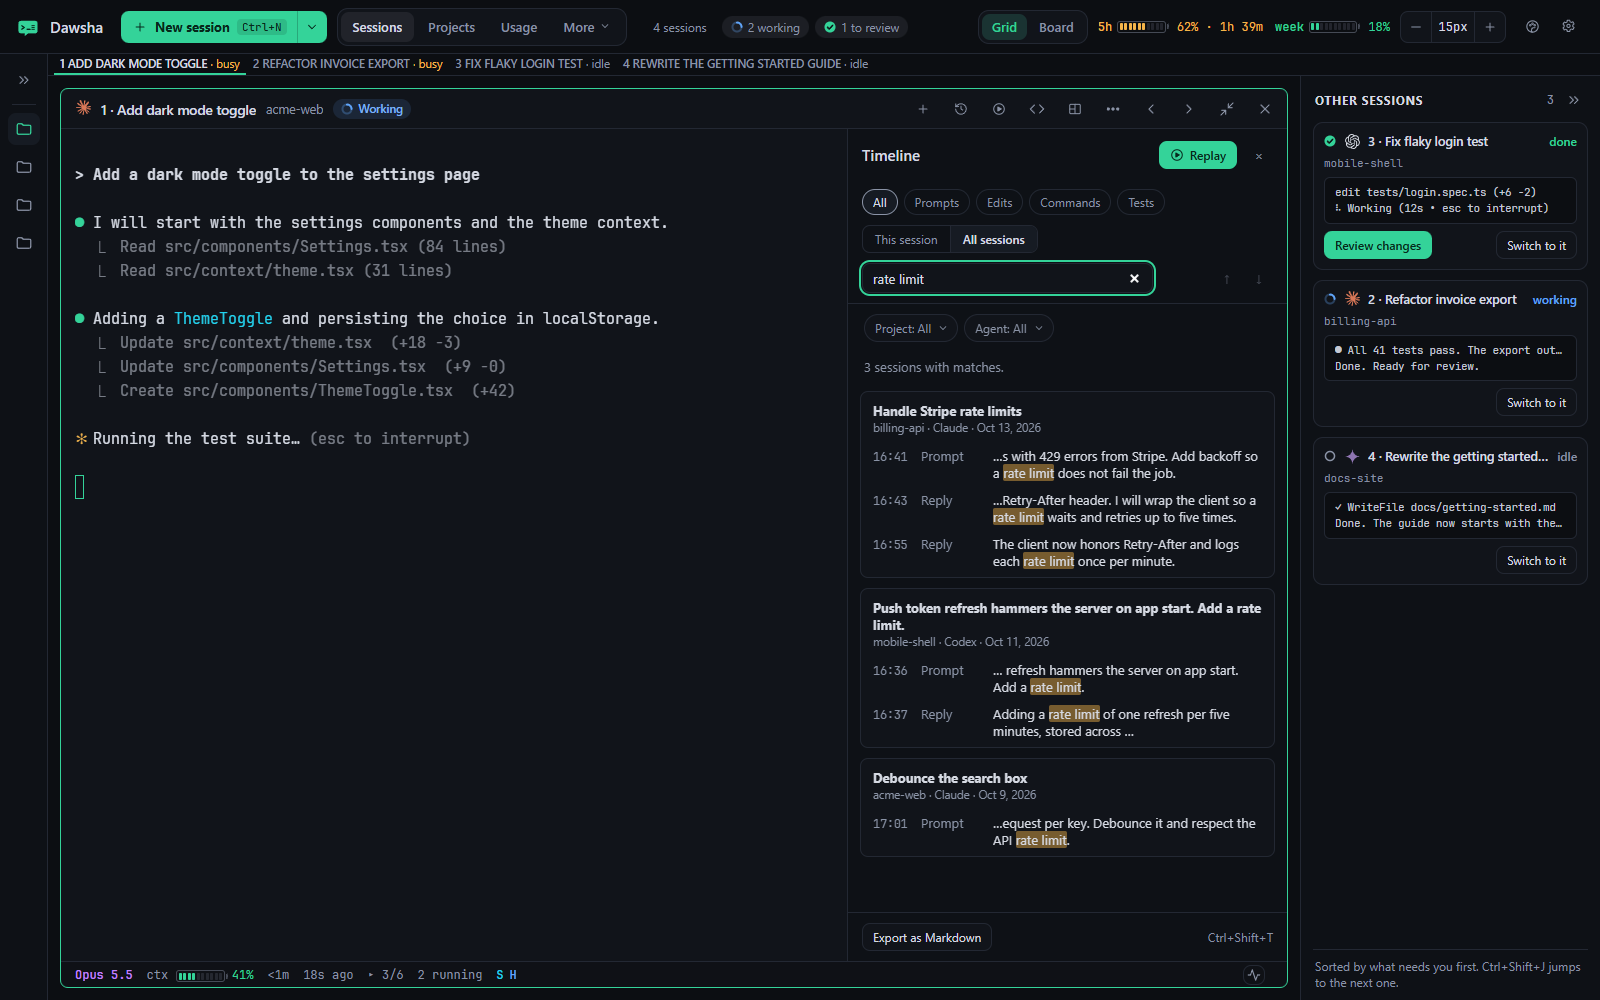Open the New session dropdown arrow
The image size is (1600, 1000).
tap(312, 27)
